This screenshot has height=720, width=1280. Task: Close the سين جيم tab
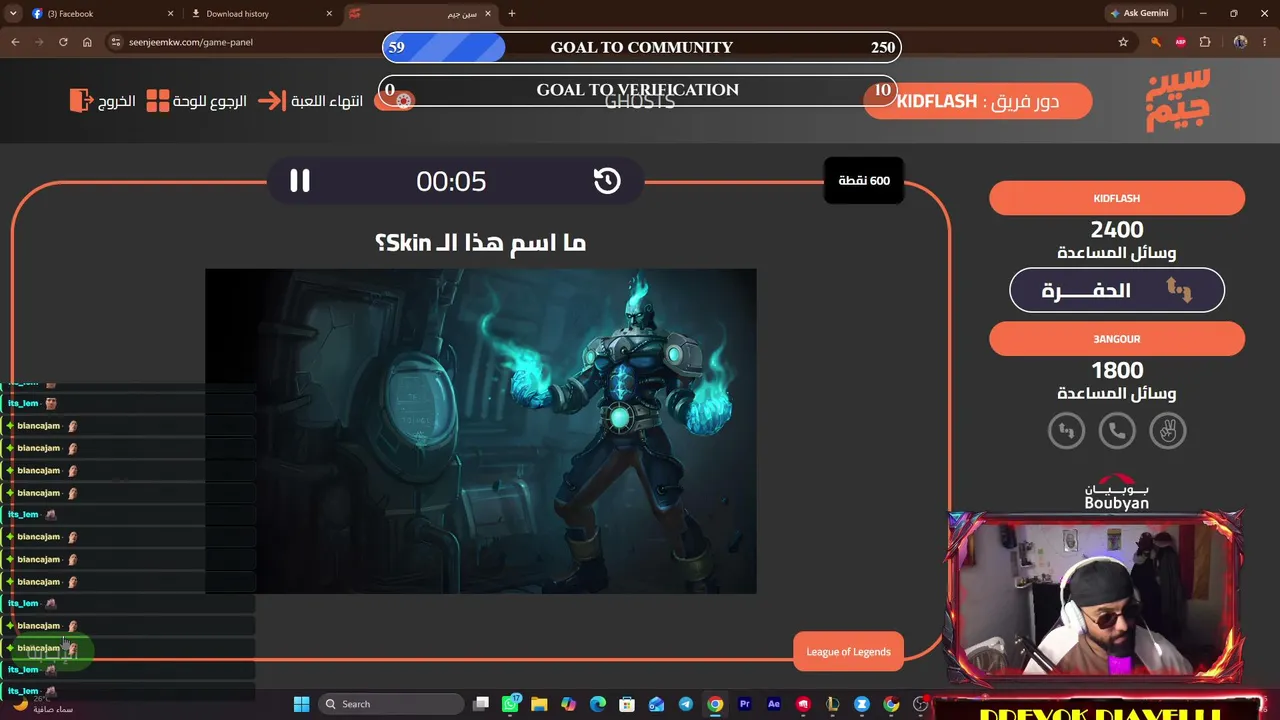pyautogui.click(x=487, y=14)
